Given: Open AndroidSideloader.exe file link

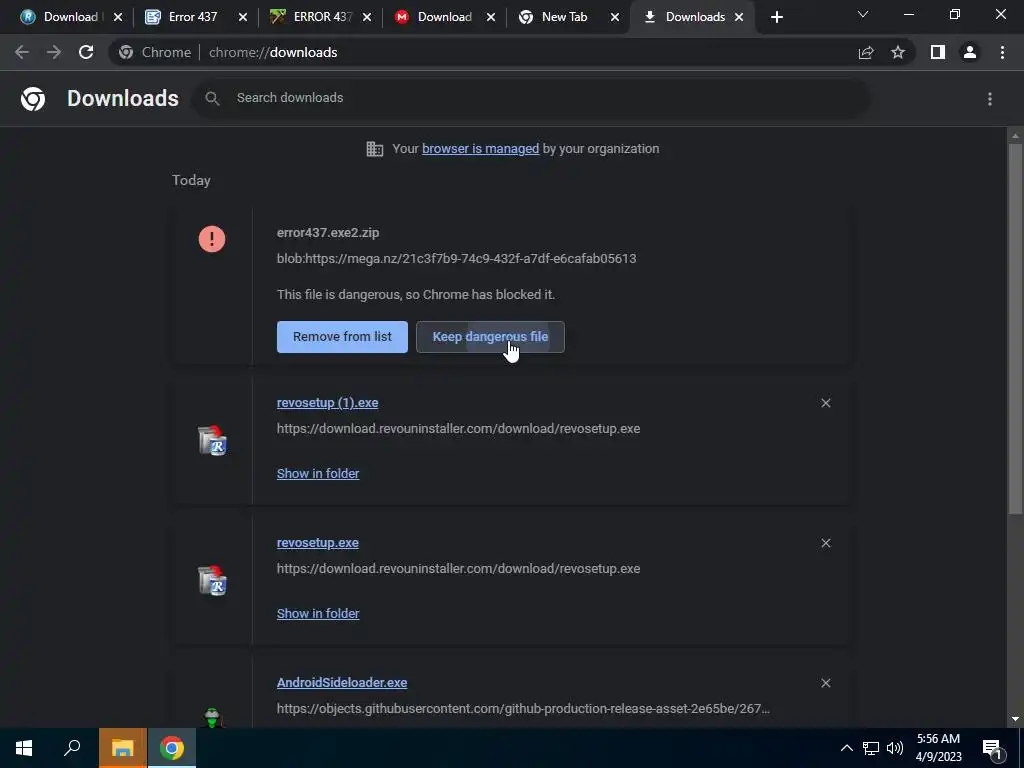Looking at the screenshot, I should [342, 682].
